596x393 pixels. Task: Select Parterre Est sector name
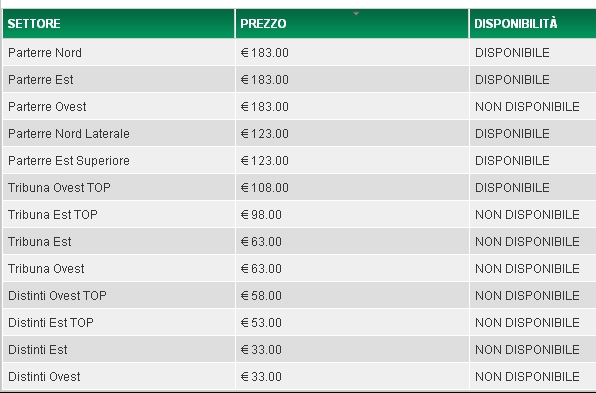41,80
